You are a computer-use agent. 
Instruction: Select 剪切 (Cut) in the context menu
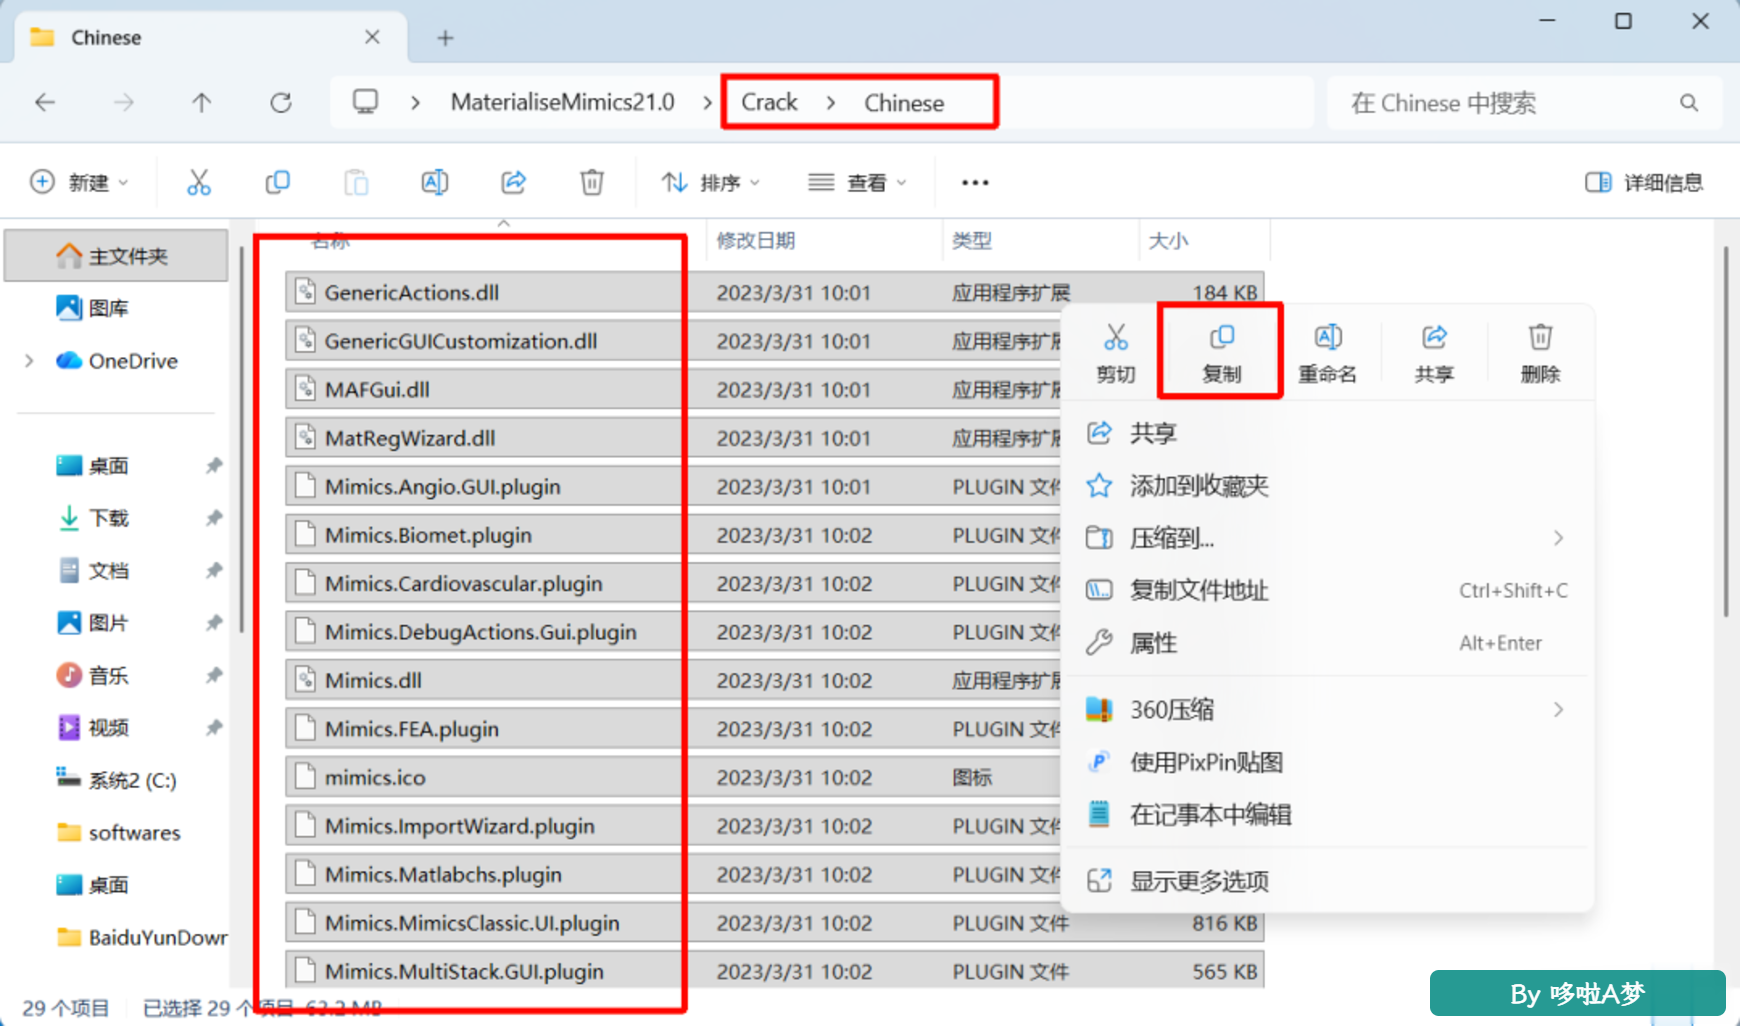pos(1116,352)
